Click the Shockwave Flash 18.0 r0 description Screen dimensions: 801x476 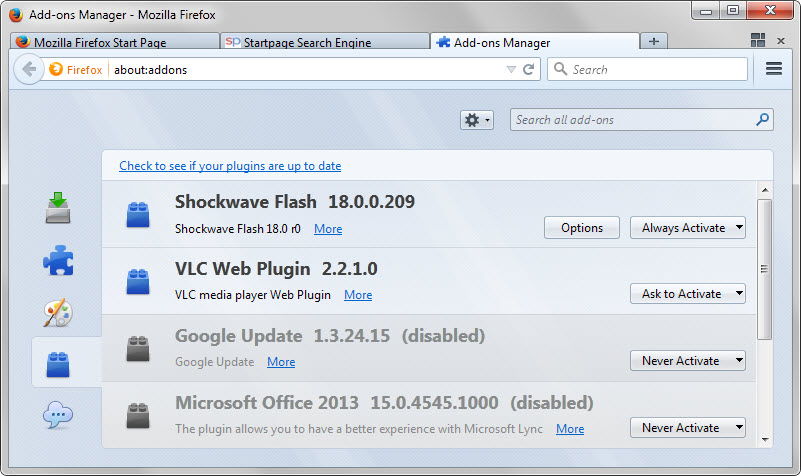click(x=238, y=229)
